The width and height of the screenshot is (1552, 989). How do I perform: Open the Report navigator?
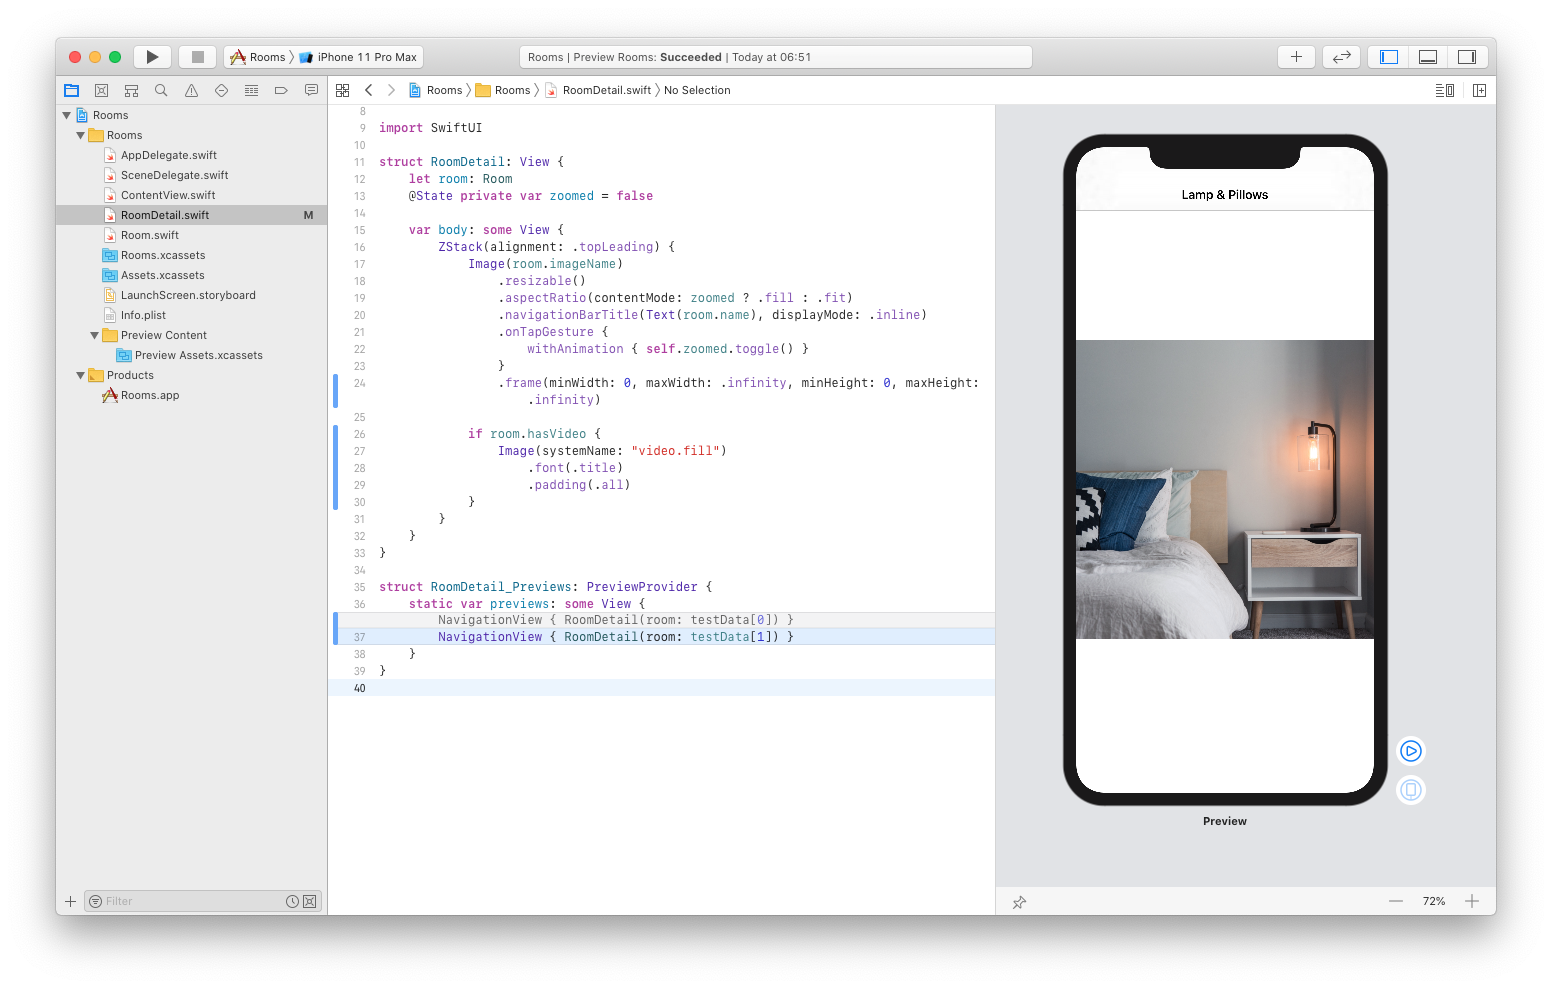tap(311, 89)
